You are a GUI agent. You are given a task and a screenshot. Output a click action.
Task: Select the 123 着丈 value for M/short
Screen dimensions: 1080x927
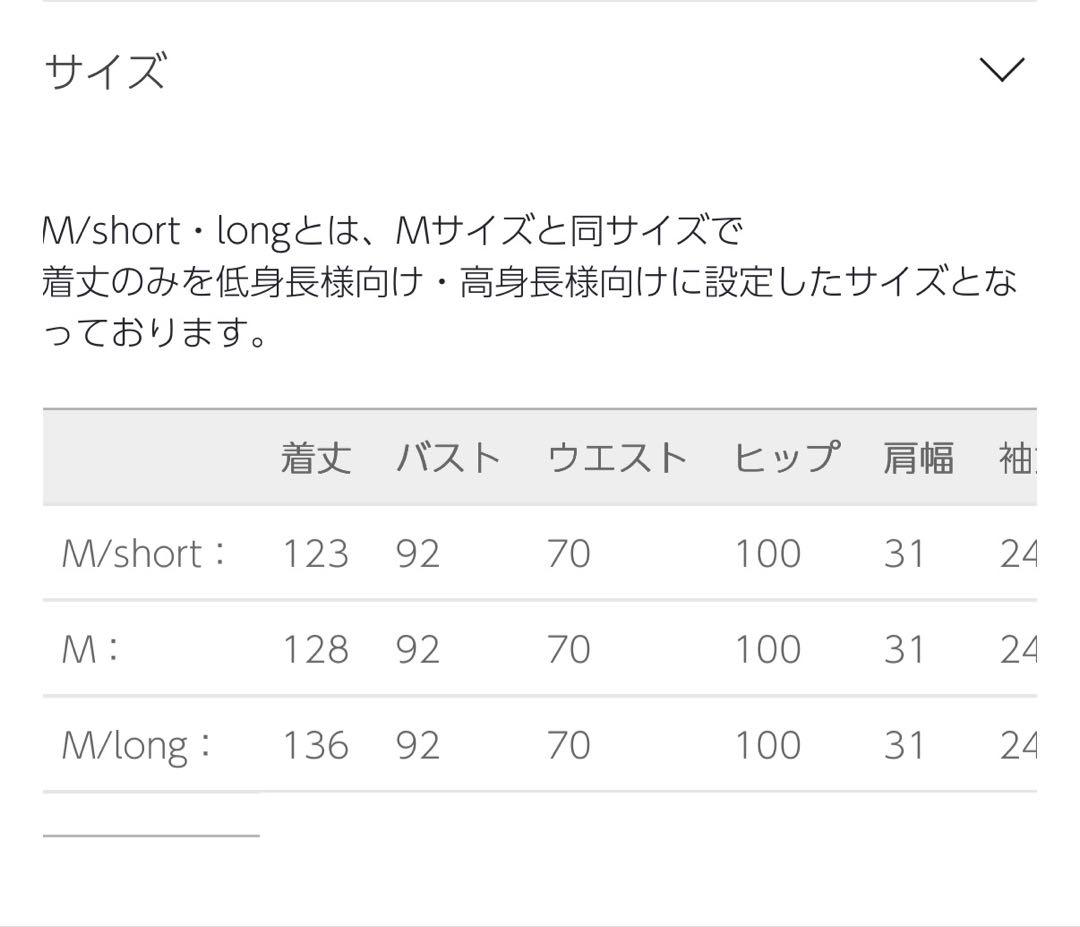point(316,553)
